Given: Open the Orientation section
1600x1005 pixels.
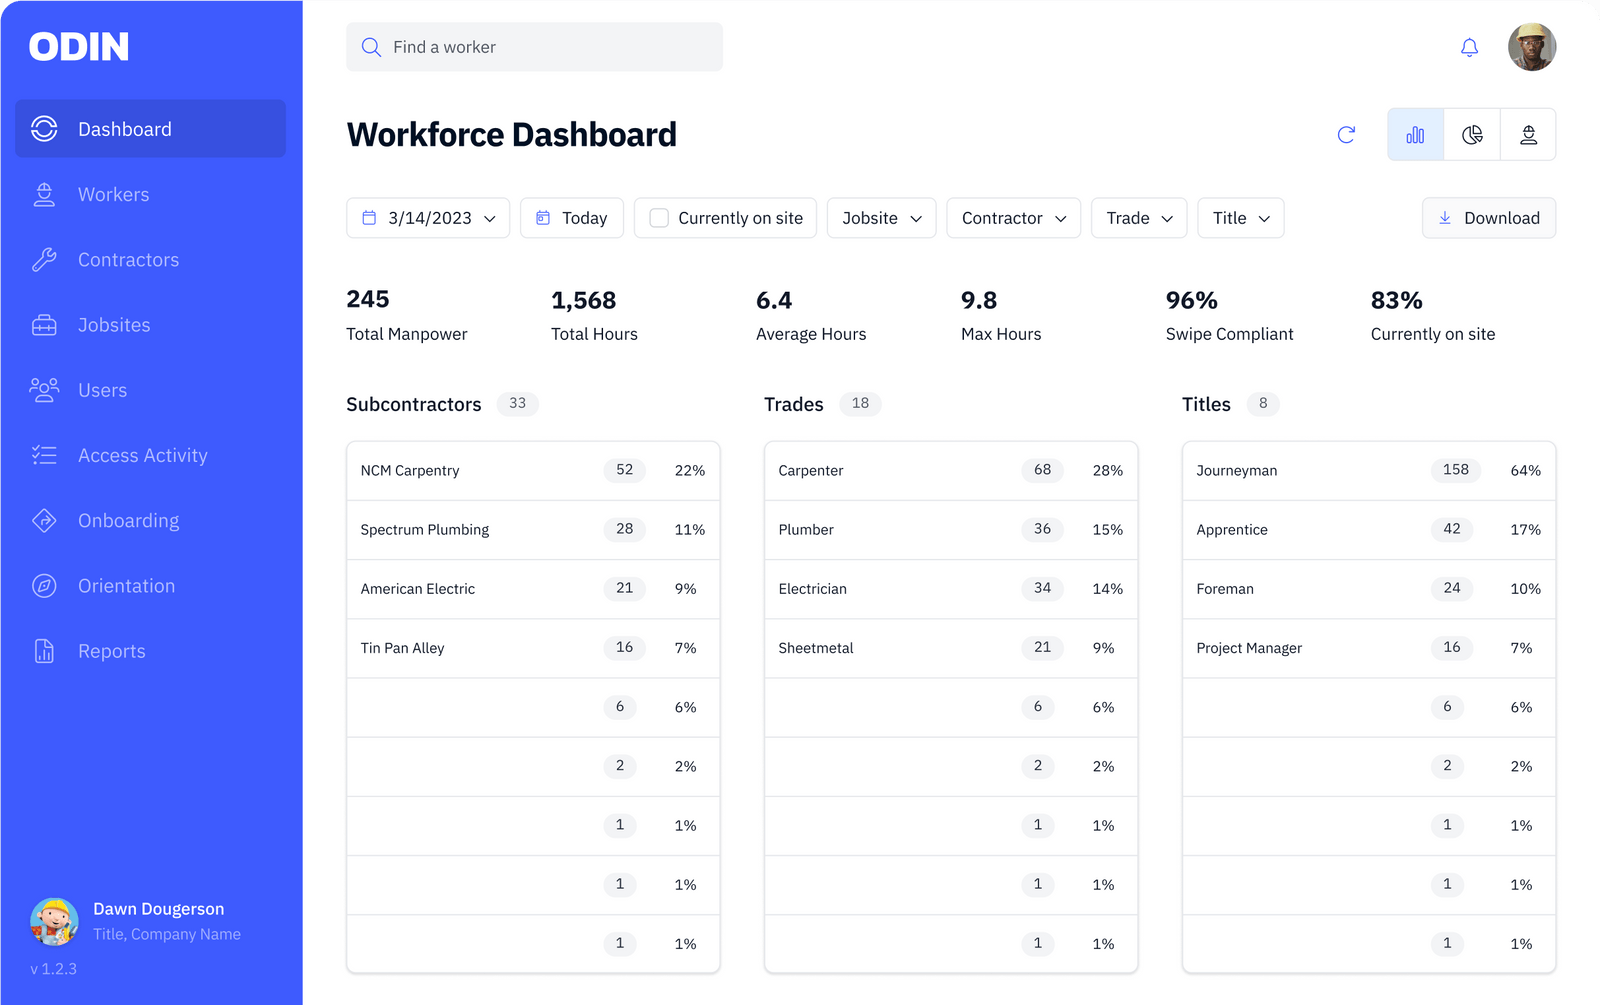Looking at the screenshot, I should (126, 585).
